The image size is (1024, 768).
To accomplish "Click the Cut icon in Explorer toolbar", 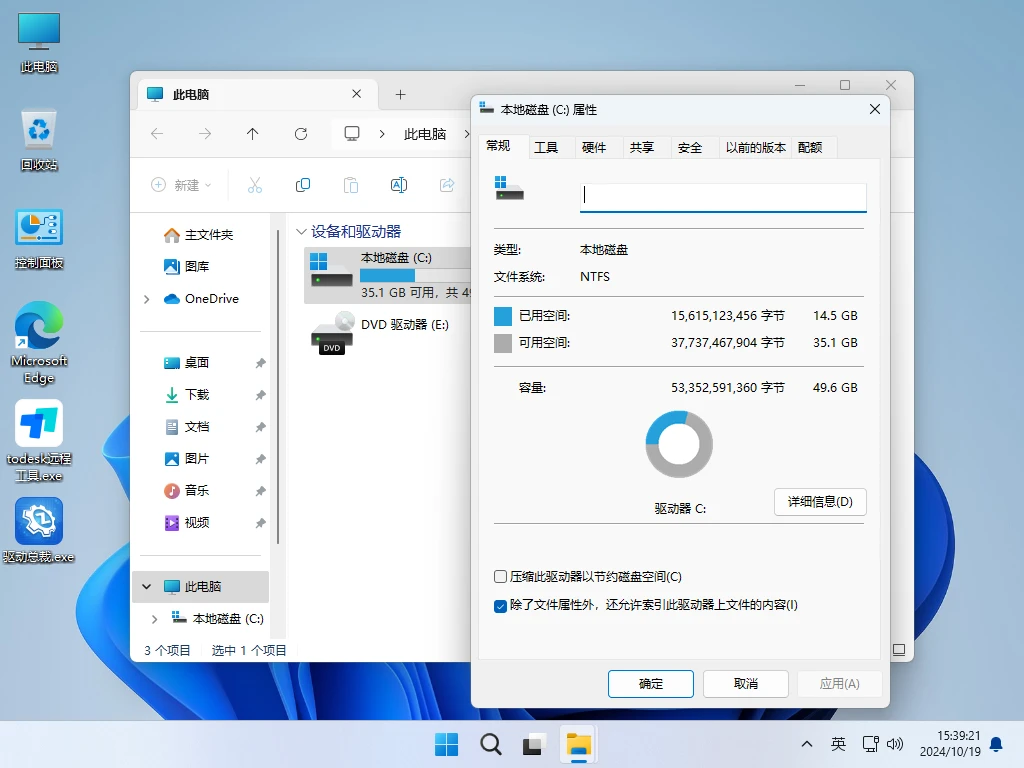I will [255, 185].
